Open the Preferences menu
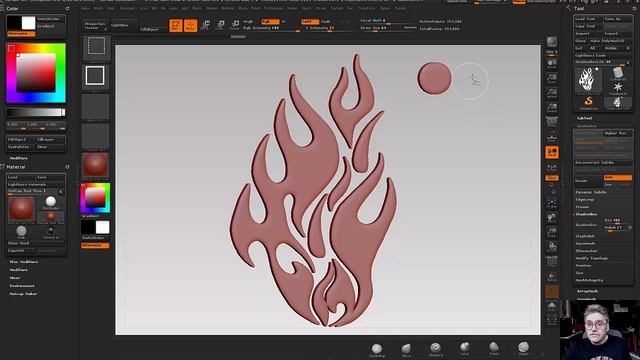This screenshot has height=360, width=640. click(x=273, y=8)
